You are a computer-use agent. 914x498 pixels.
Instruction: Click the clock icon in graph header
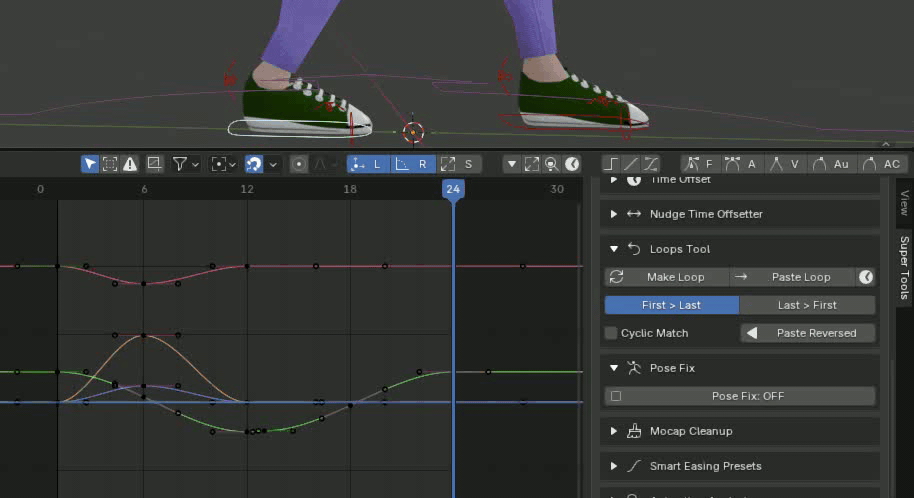[572, 164]
